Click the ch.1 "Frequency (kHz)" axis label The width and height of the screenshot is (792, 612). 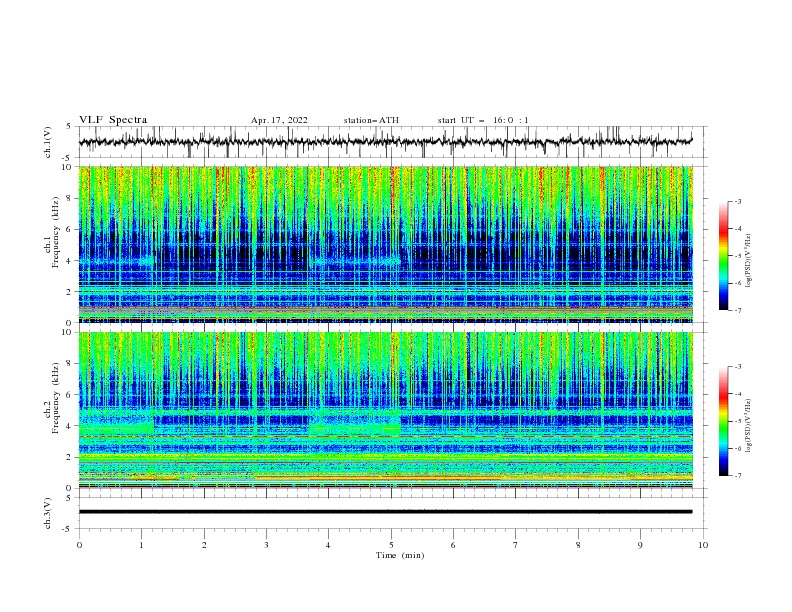[x=55, y=233]
